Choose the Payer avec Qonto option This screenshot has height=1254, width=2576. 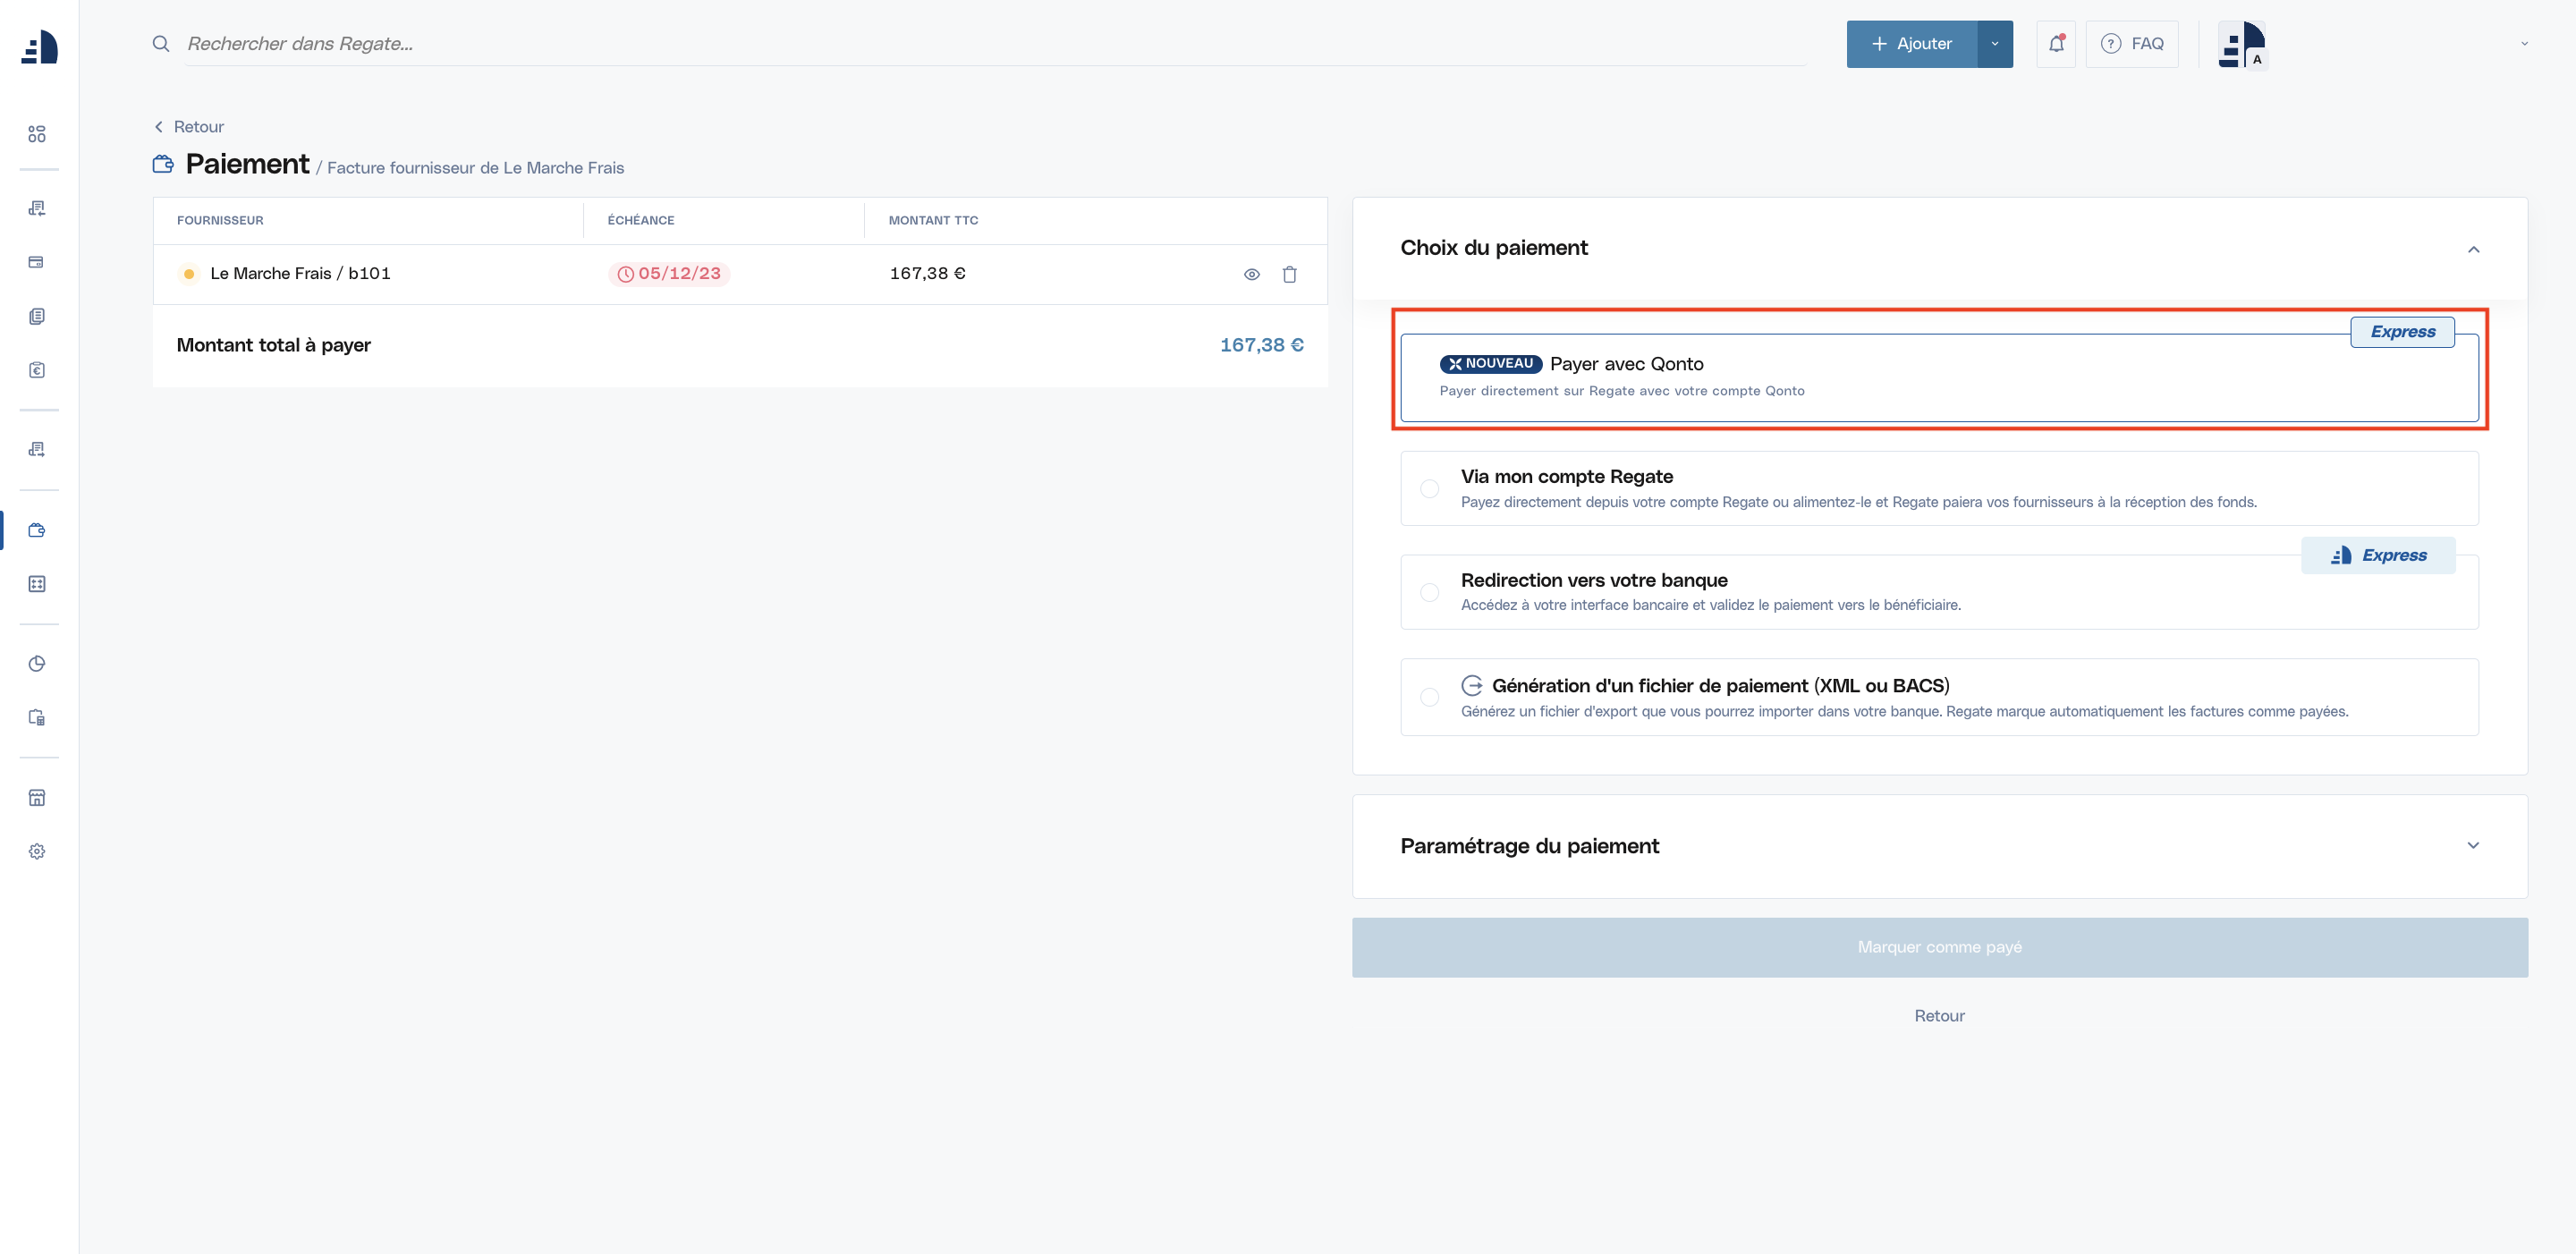1939,377
